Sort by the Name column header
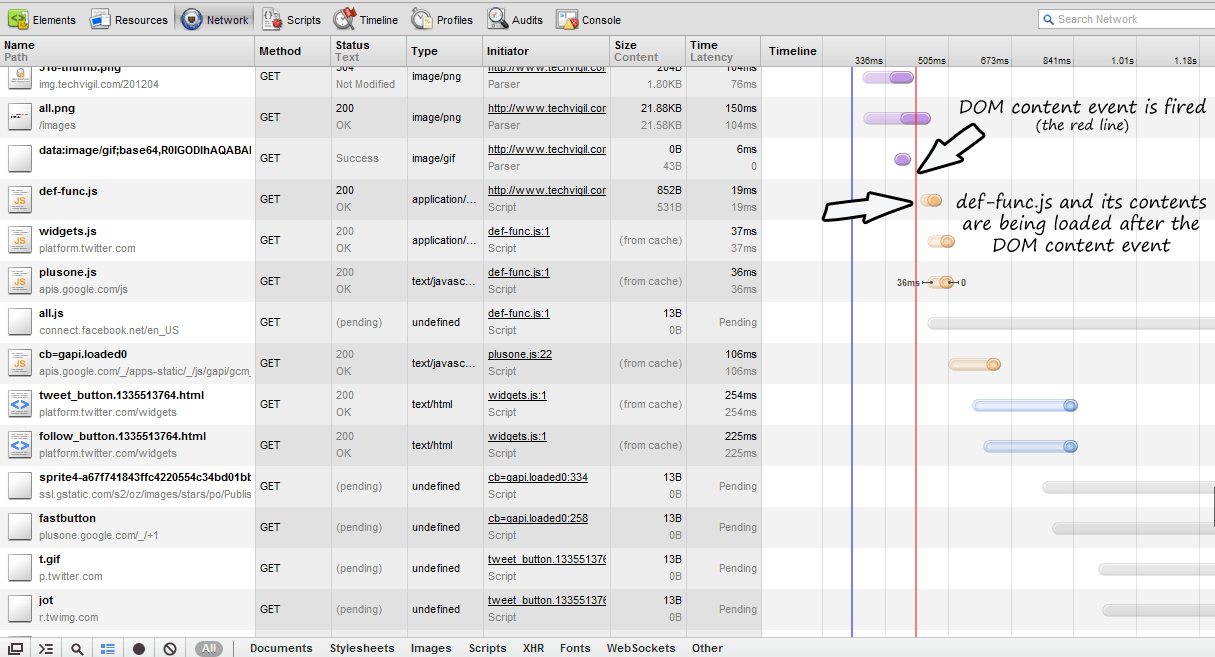 click(127, 51)
